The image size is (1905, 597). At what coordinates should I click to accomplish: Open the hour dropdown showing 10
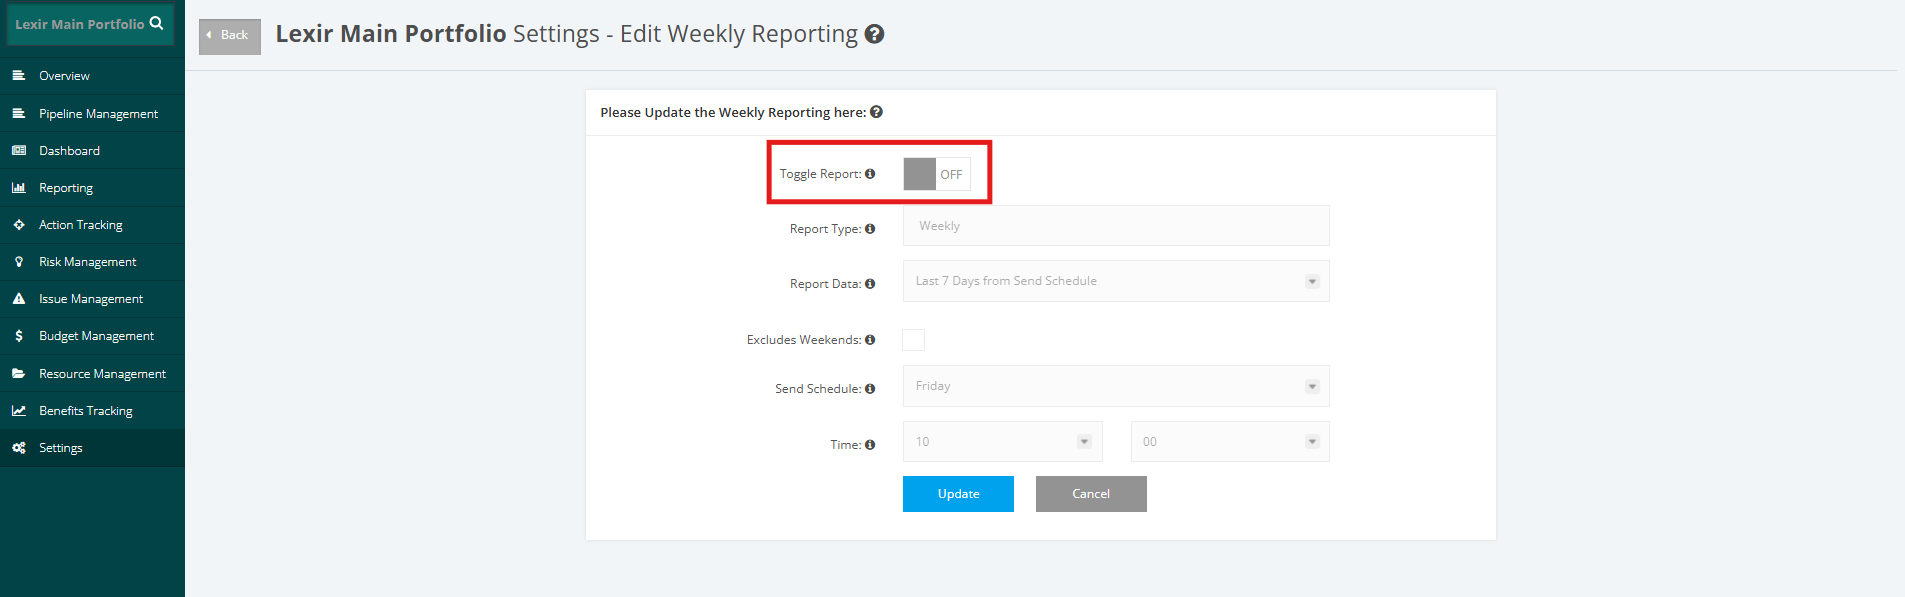click(x=1003, y=441)
